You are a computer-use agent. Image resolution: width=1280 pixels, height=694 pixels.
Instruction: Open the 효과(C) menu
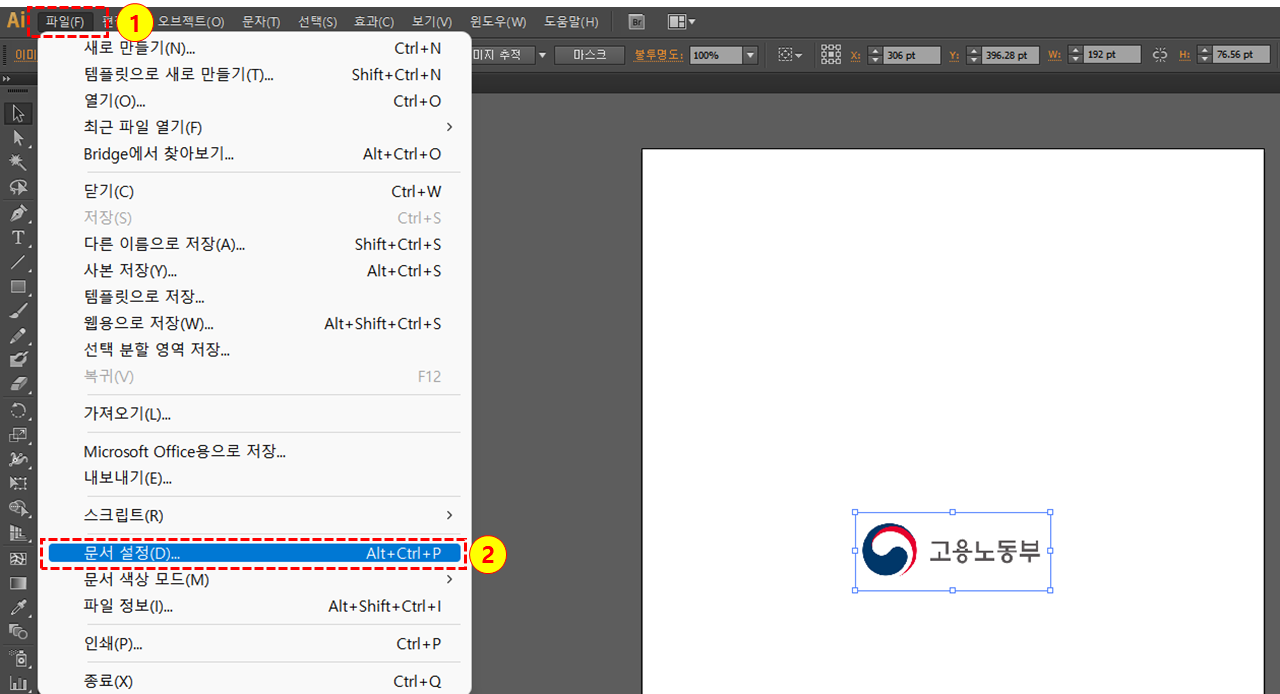pyautogui.click(x=374, y=22)
